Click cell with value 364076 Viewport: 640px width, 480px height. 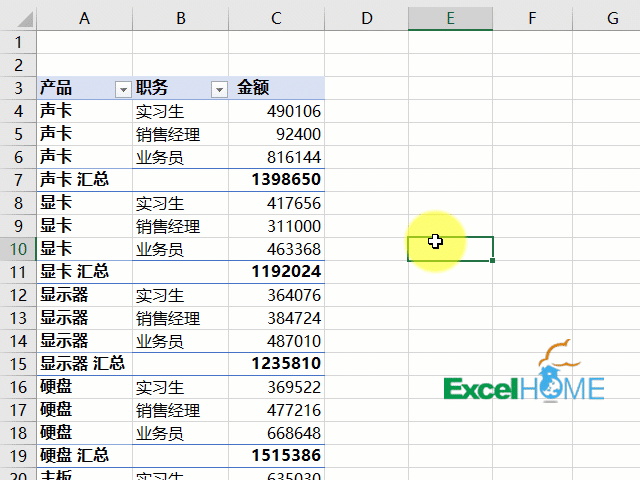[276, 295]
